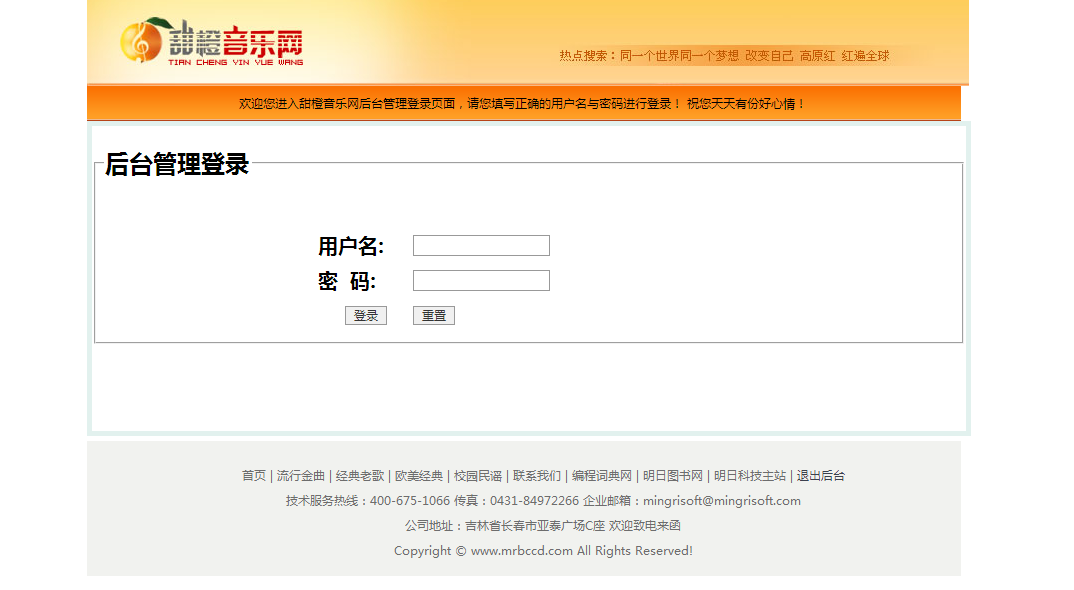Click the 用户名: label

351,246
